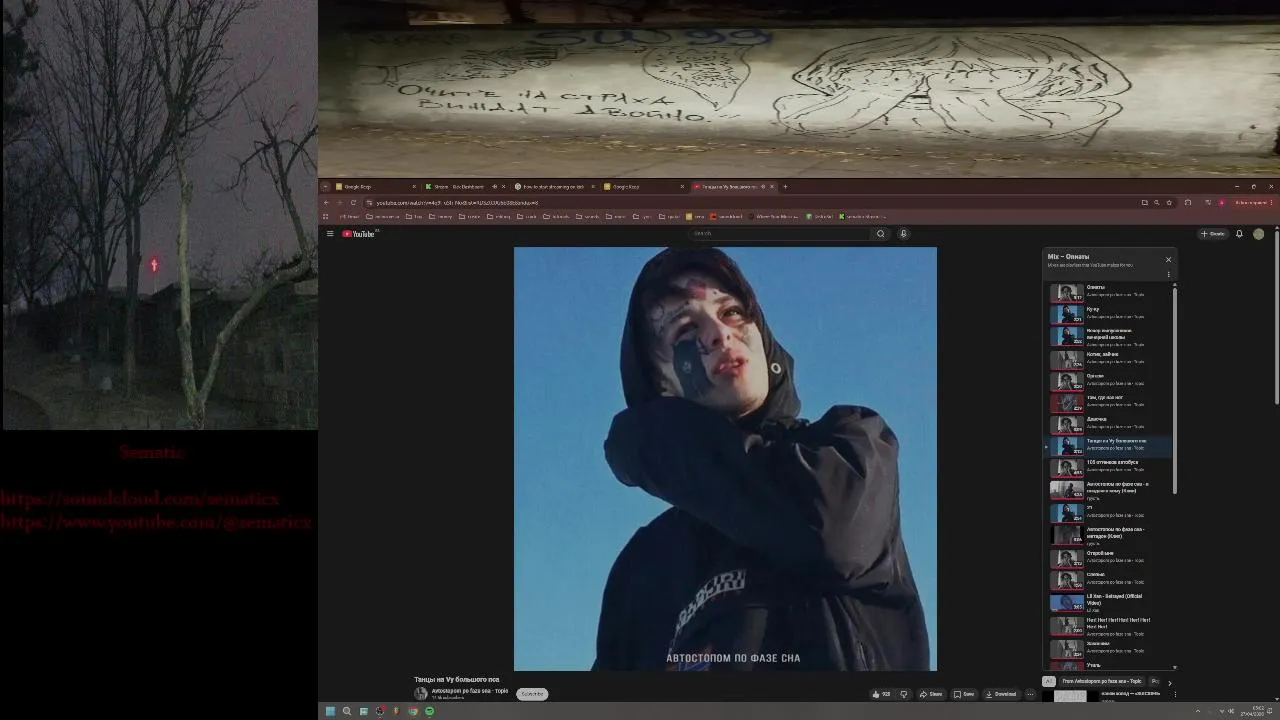
Task: Like the video with thumbs up
Action: click(881, 694)
